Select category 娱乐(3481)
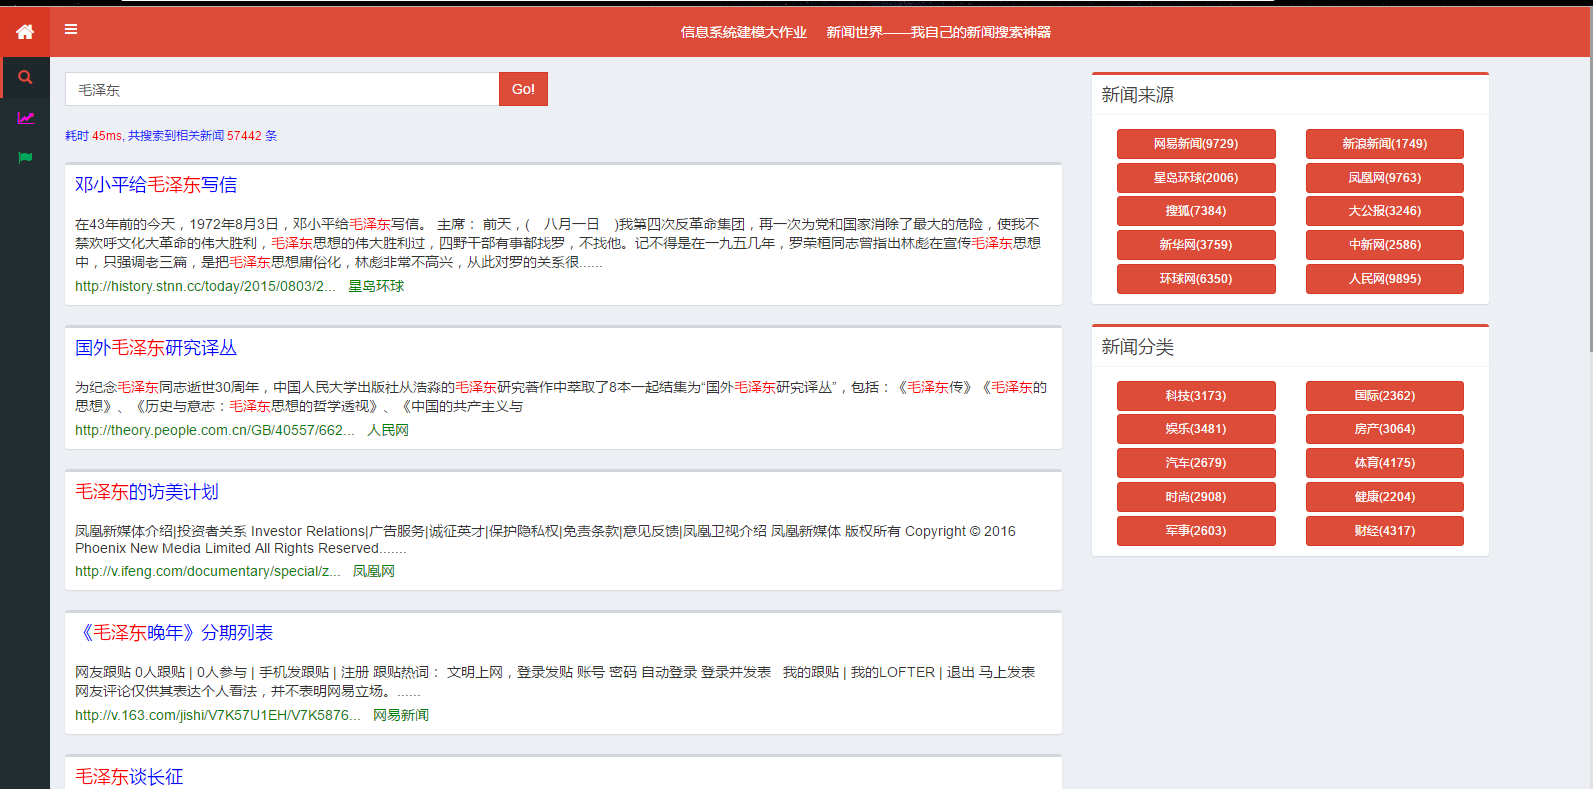Viewport: 1593px width, 789px height. [x=1196, y=429]
